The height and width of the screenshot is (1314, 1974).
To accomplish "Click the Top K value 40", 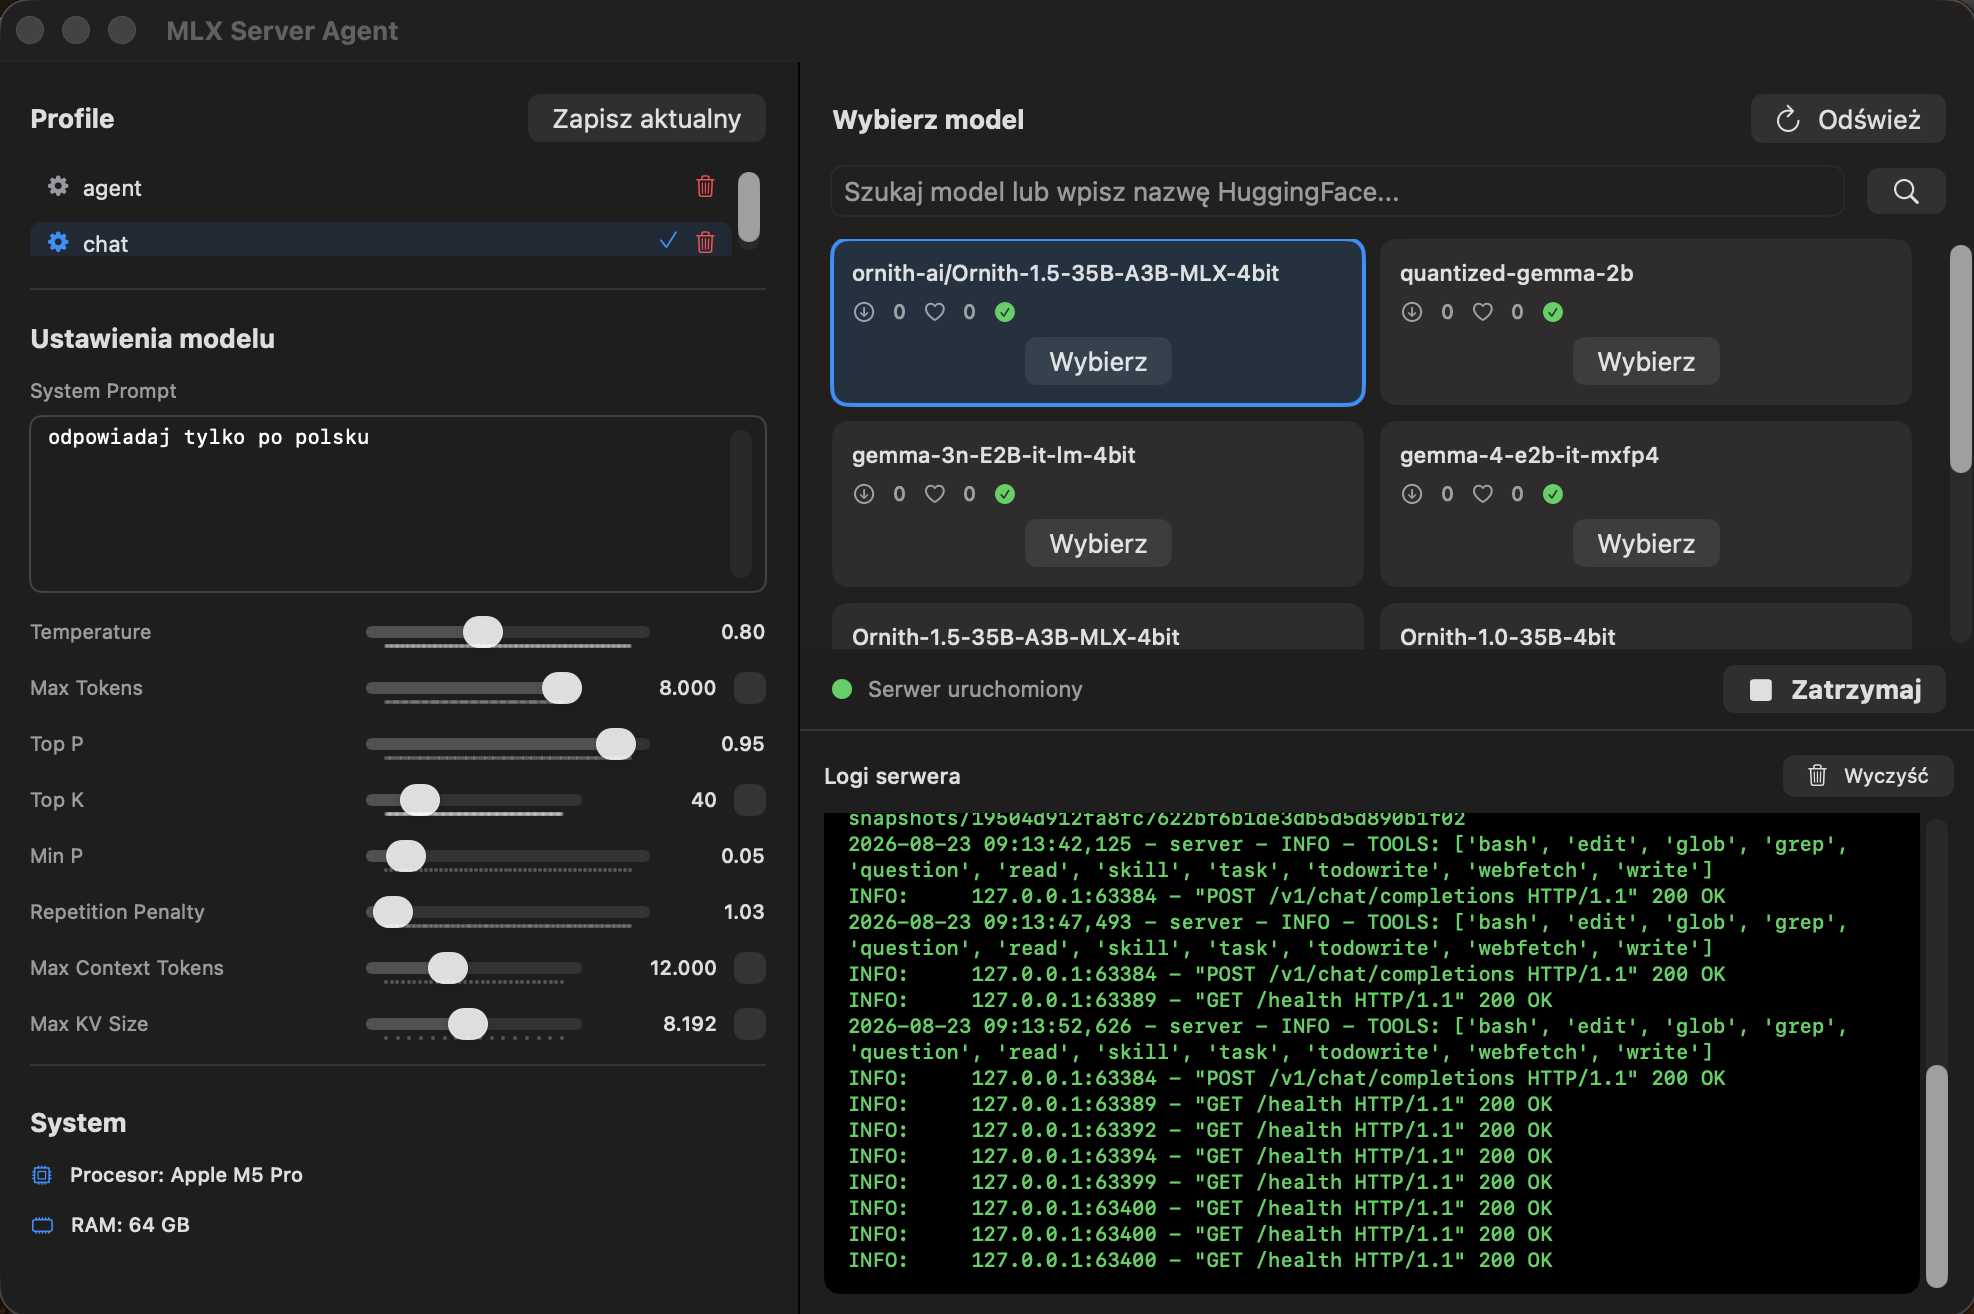I will (x=704, y=800).
